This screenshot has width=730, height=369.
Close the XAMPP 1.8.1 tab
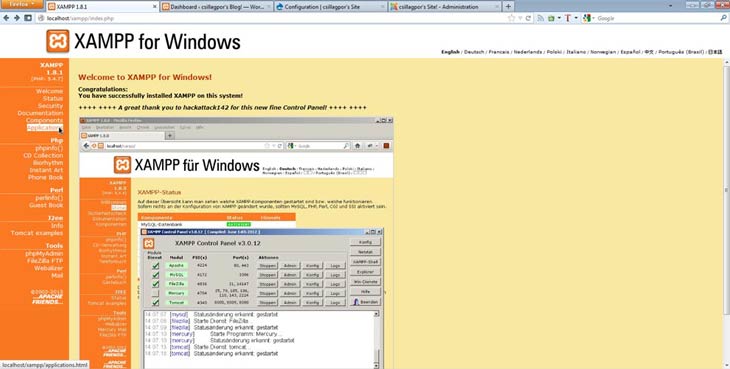click(x=155, y=7)
